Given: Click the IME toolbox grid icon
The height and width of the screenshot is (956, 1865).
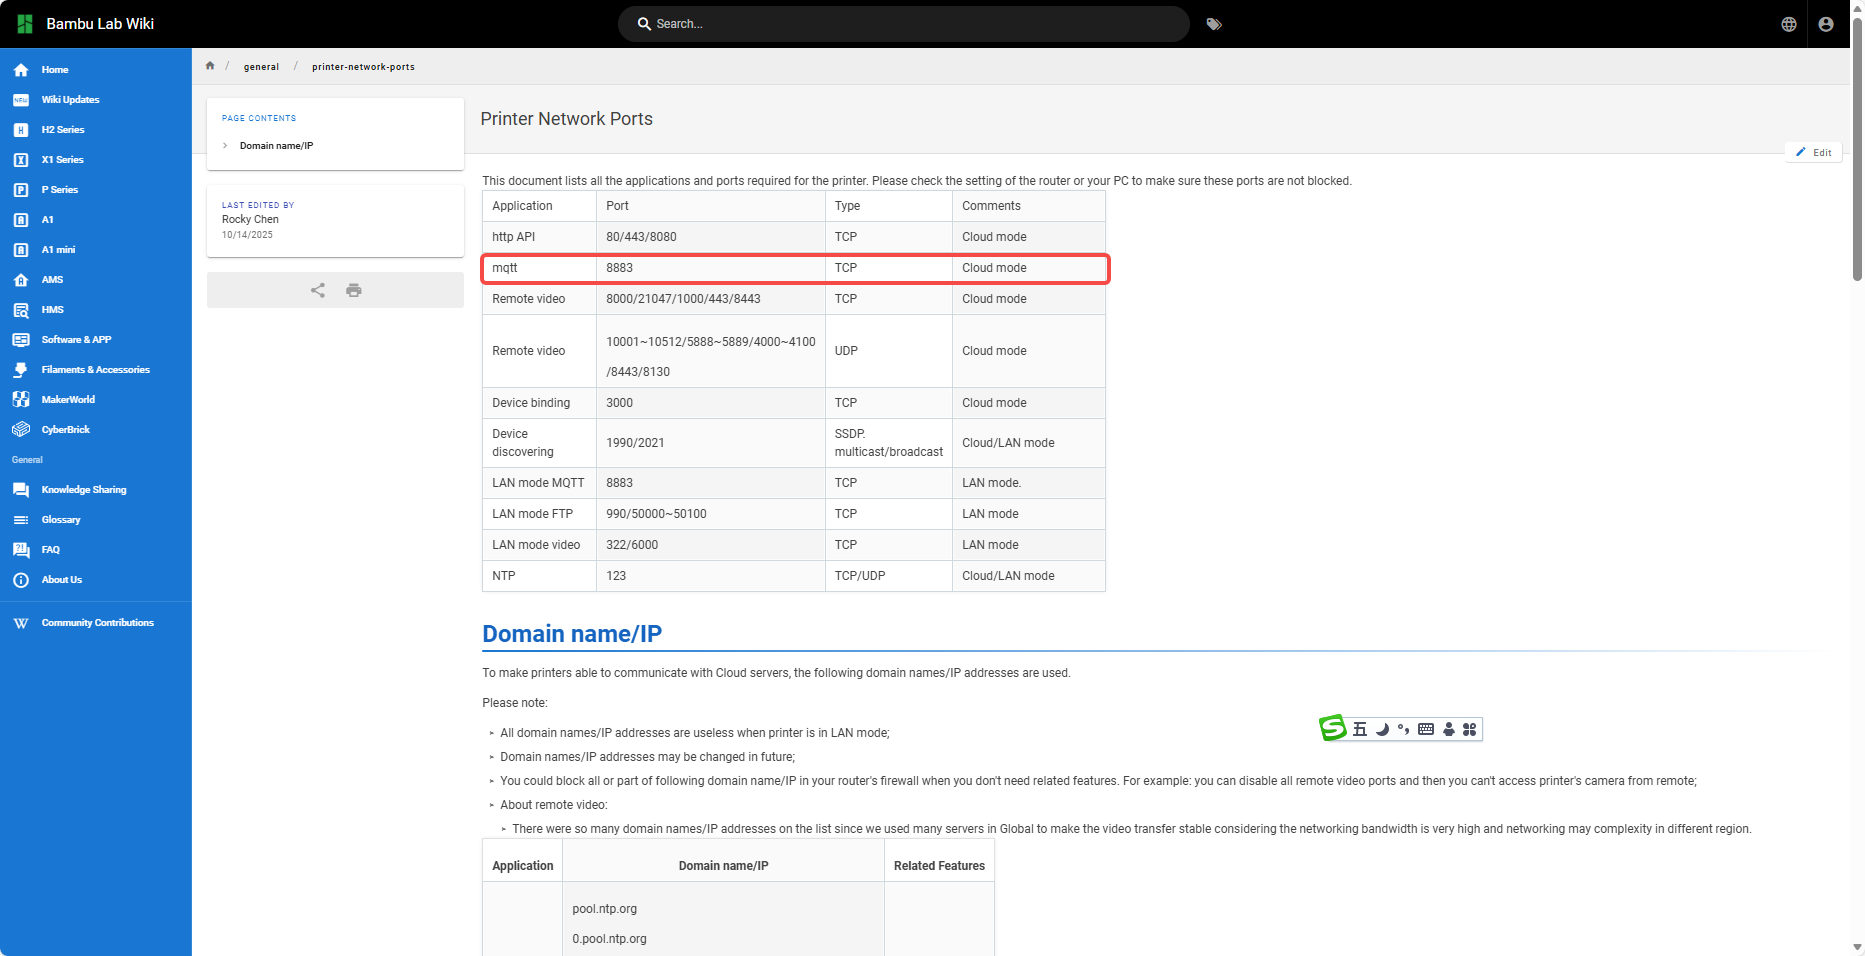Looking at the screenshot, I should pyautogui.click(x=1469, y=729).
